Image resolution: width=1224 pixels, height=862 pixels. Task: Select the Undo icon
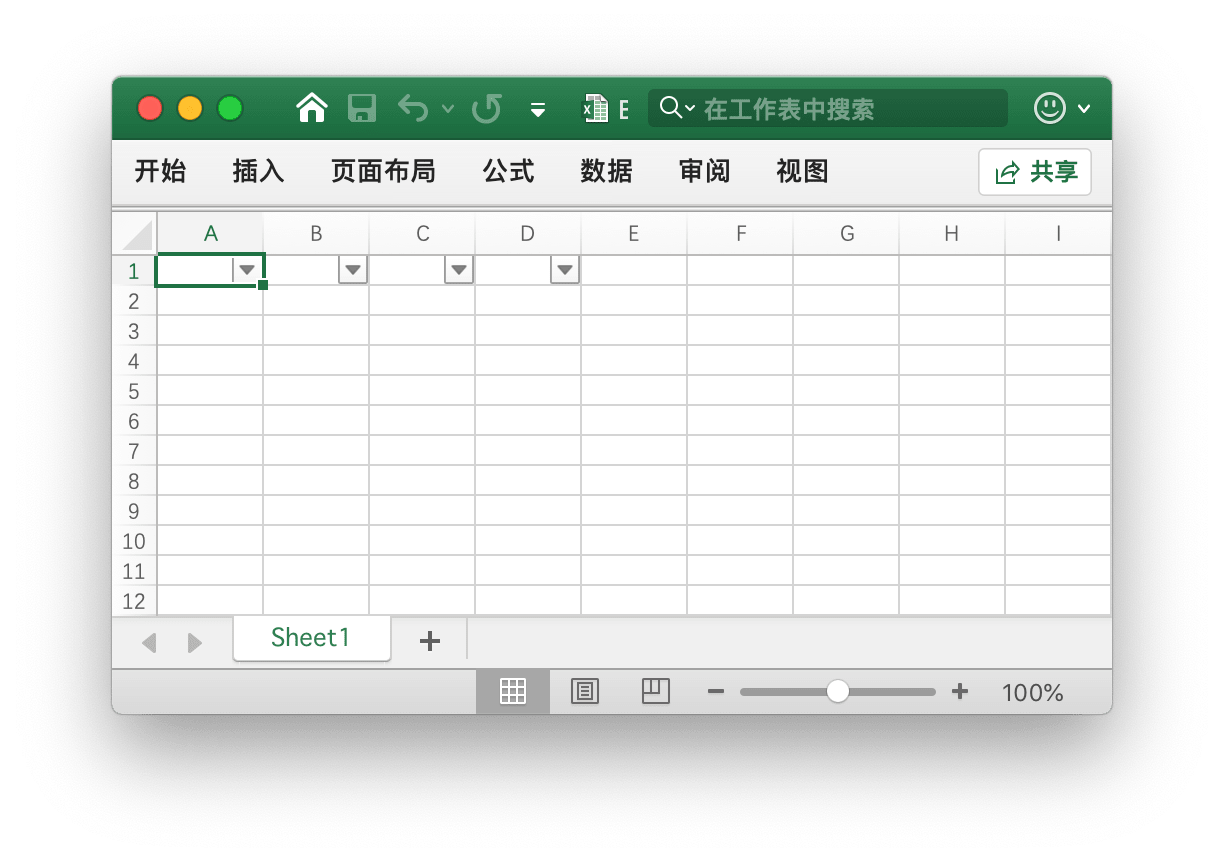tap(413, 108)
